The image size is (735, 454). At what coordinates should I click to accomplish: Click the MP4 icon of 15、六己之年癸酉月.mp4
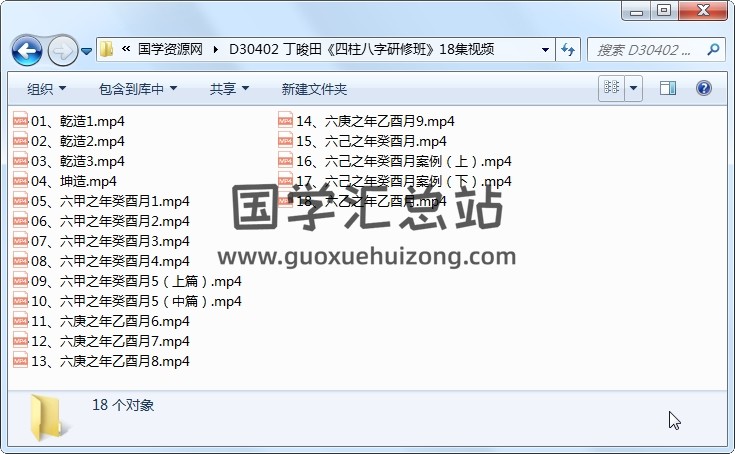(285, 141)
